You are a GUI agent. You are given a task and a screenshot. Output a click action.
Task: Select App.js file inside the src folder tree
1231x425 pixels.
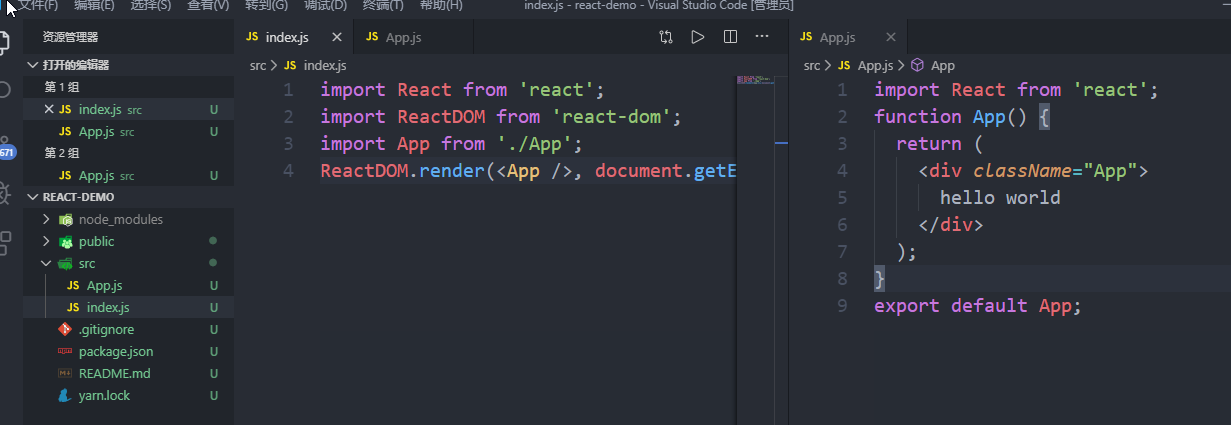[128, 285]
